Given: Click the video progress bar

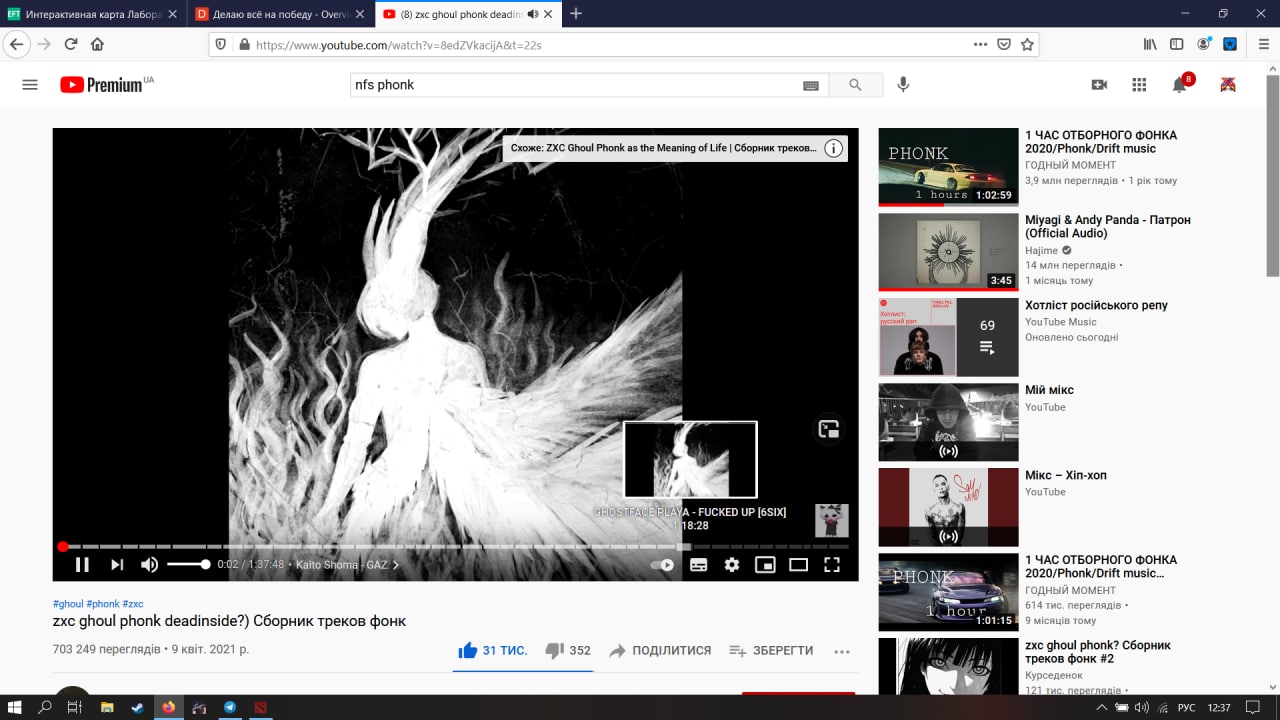Looking at the screenshot, I should (456, 547).
